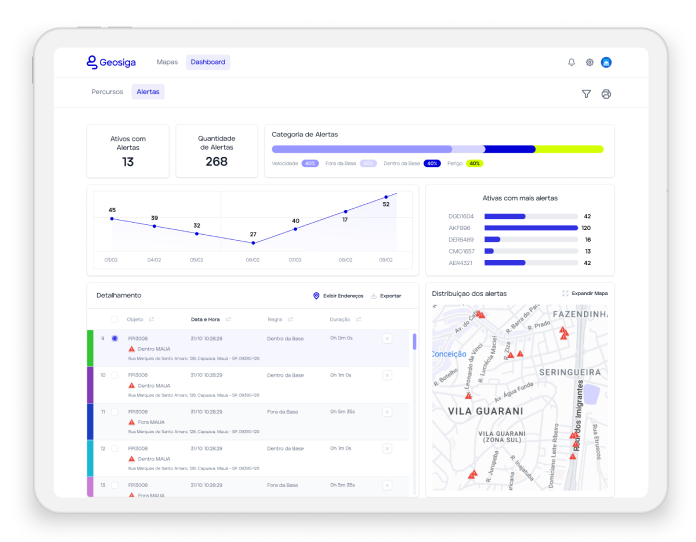The width and height of the screenshot is (696, 542).
Task: Click 'Fora da Base' rule text in row 11
Action: 282,412
